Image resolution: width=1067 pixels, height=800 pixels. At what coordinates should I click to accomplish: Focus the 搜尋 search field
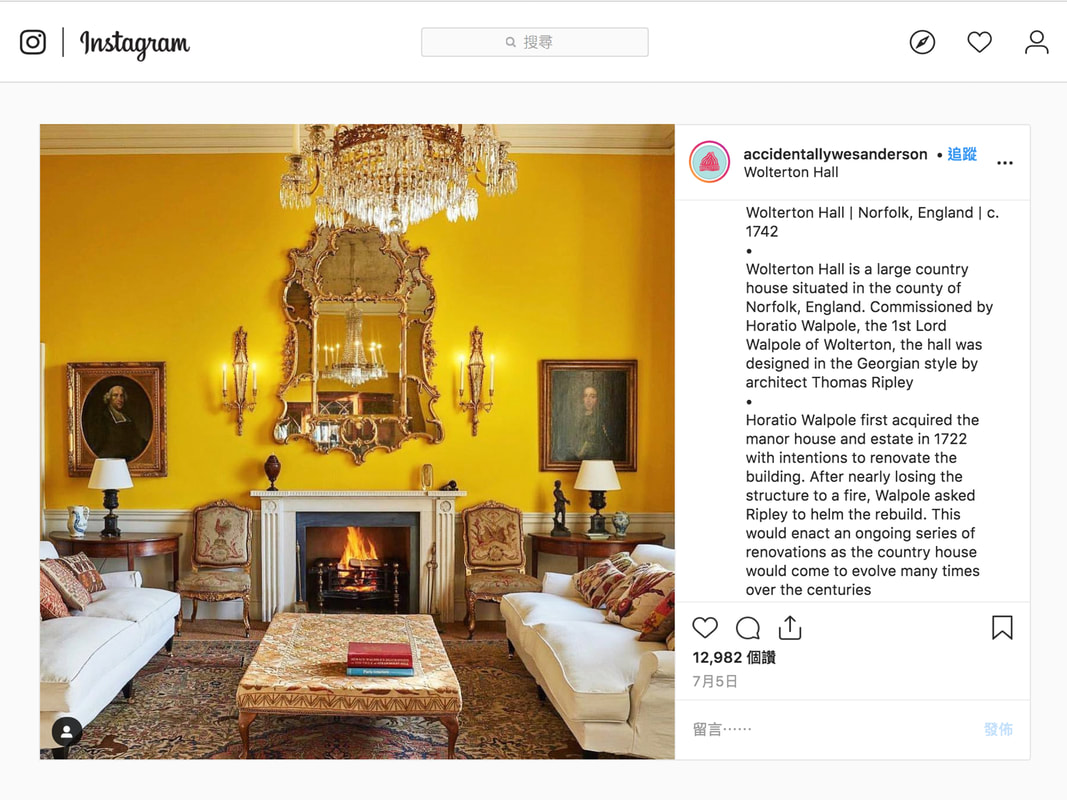tap(534, 42)
